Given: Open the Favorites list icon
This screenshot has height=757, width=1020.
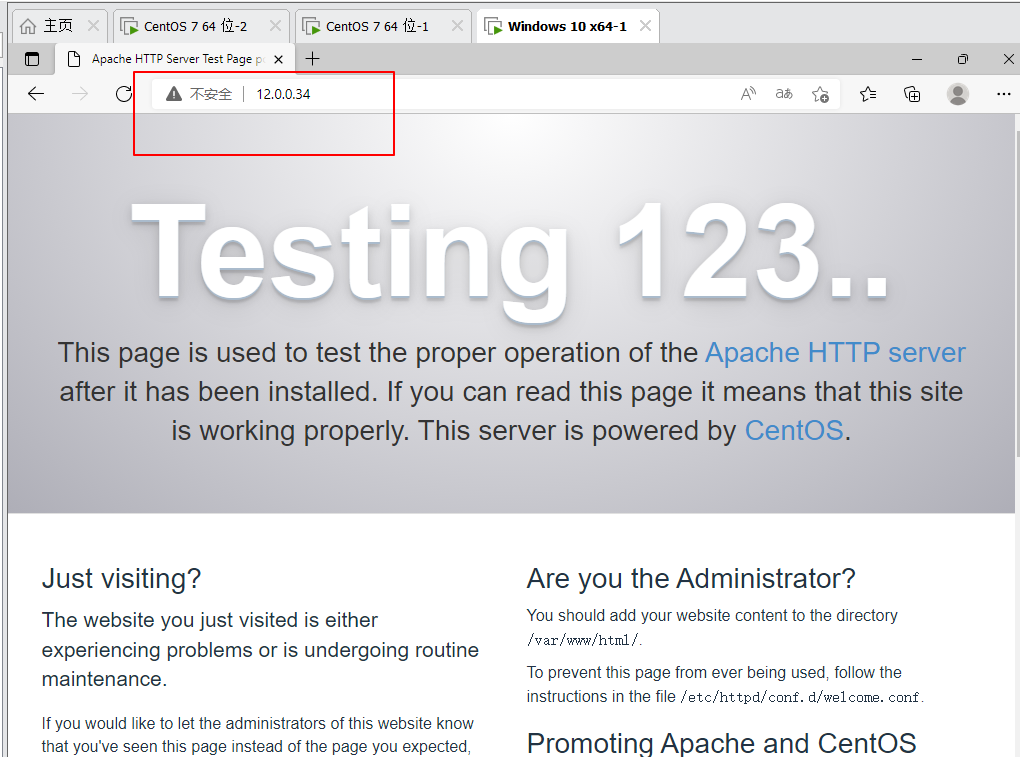Looking at the screenshot, I should 868,94.
